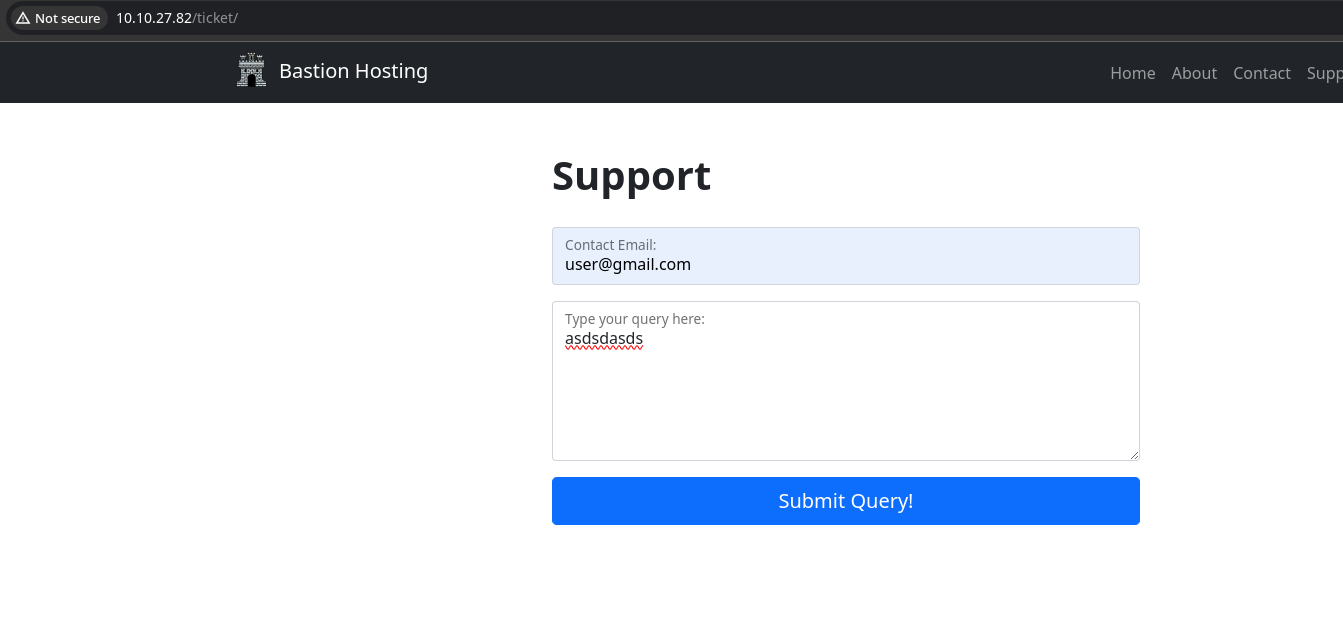This screenshot has height=618, width=1343.
Task: Grab the textarea resize handle corner
Action: pos(1134,455)
